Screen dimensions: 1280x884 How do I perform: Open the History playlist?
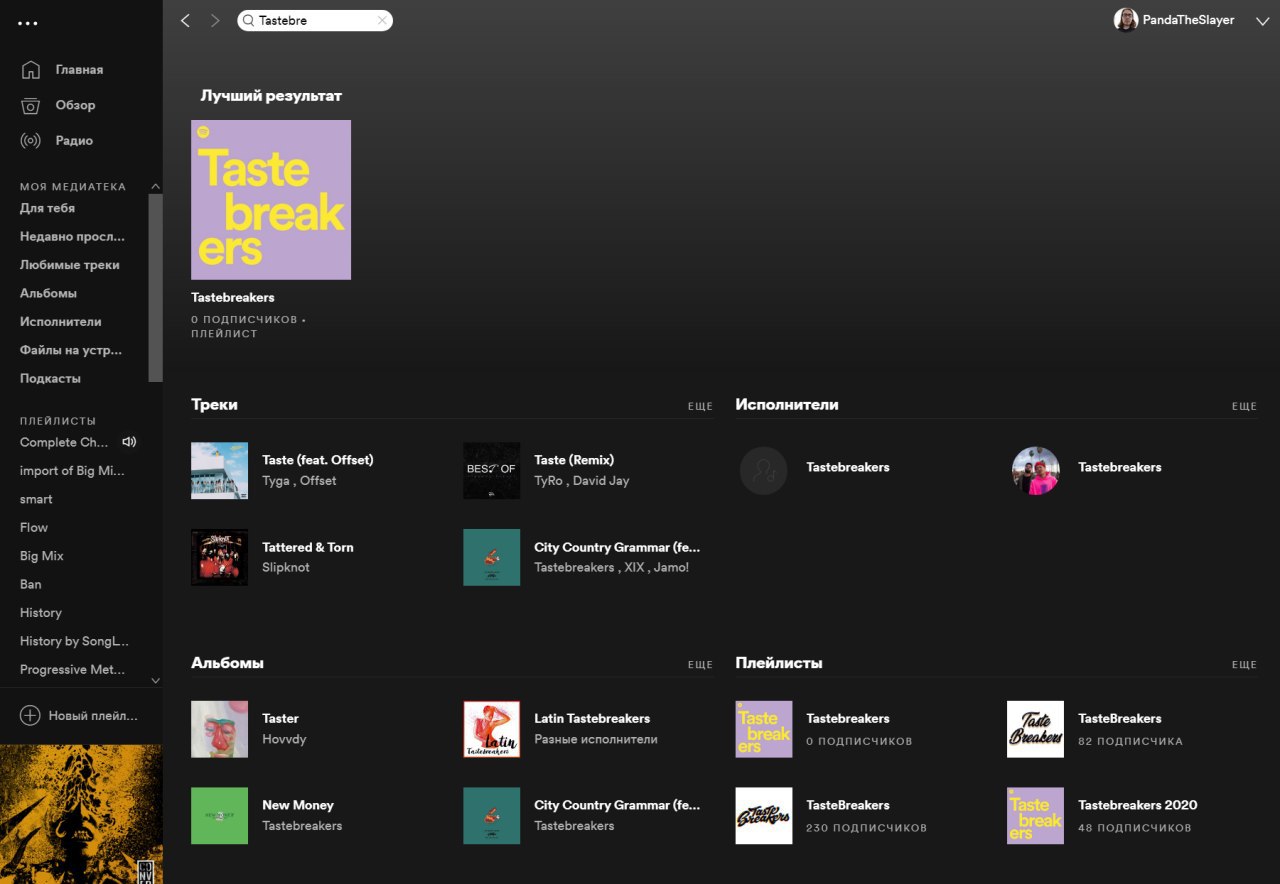tap(41, 613)
